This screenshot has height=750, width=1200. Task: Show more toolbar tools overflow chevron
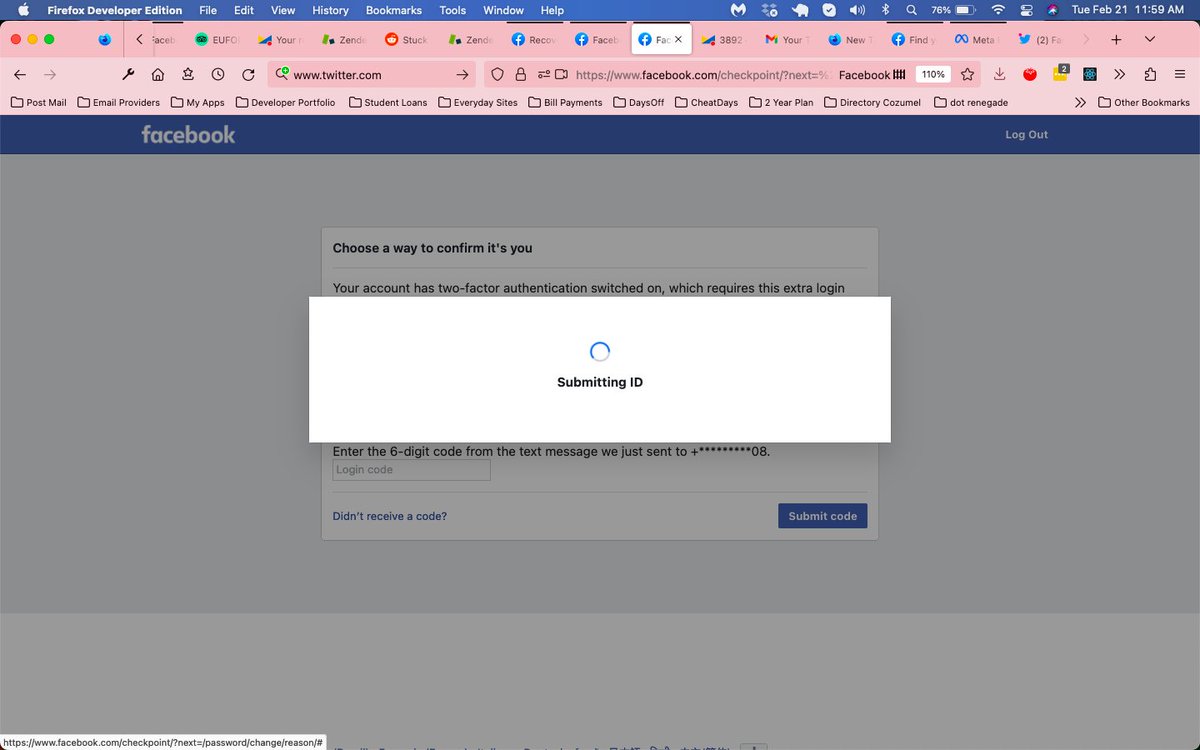(1120, 74)
